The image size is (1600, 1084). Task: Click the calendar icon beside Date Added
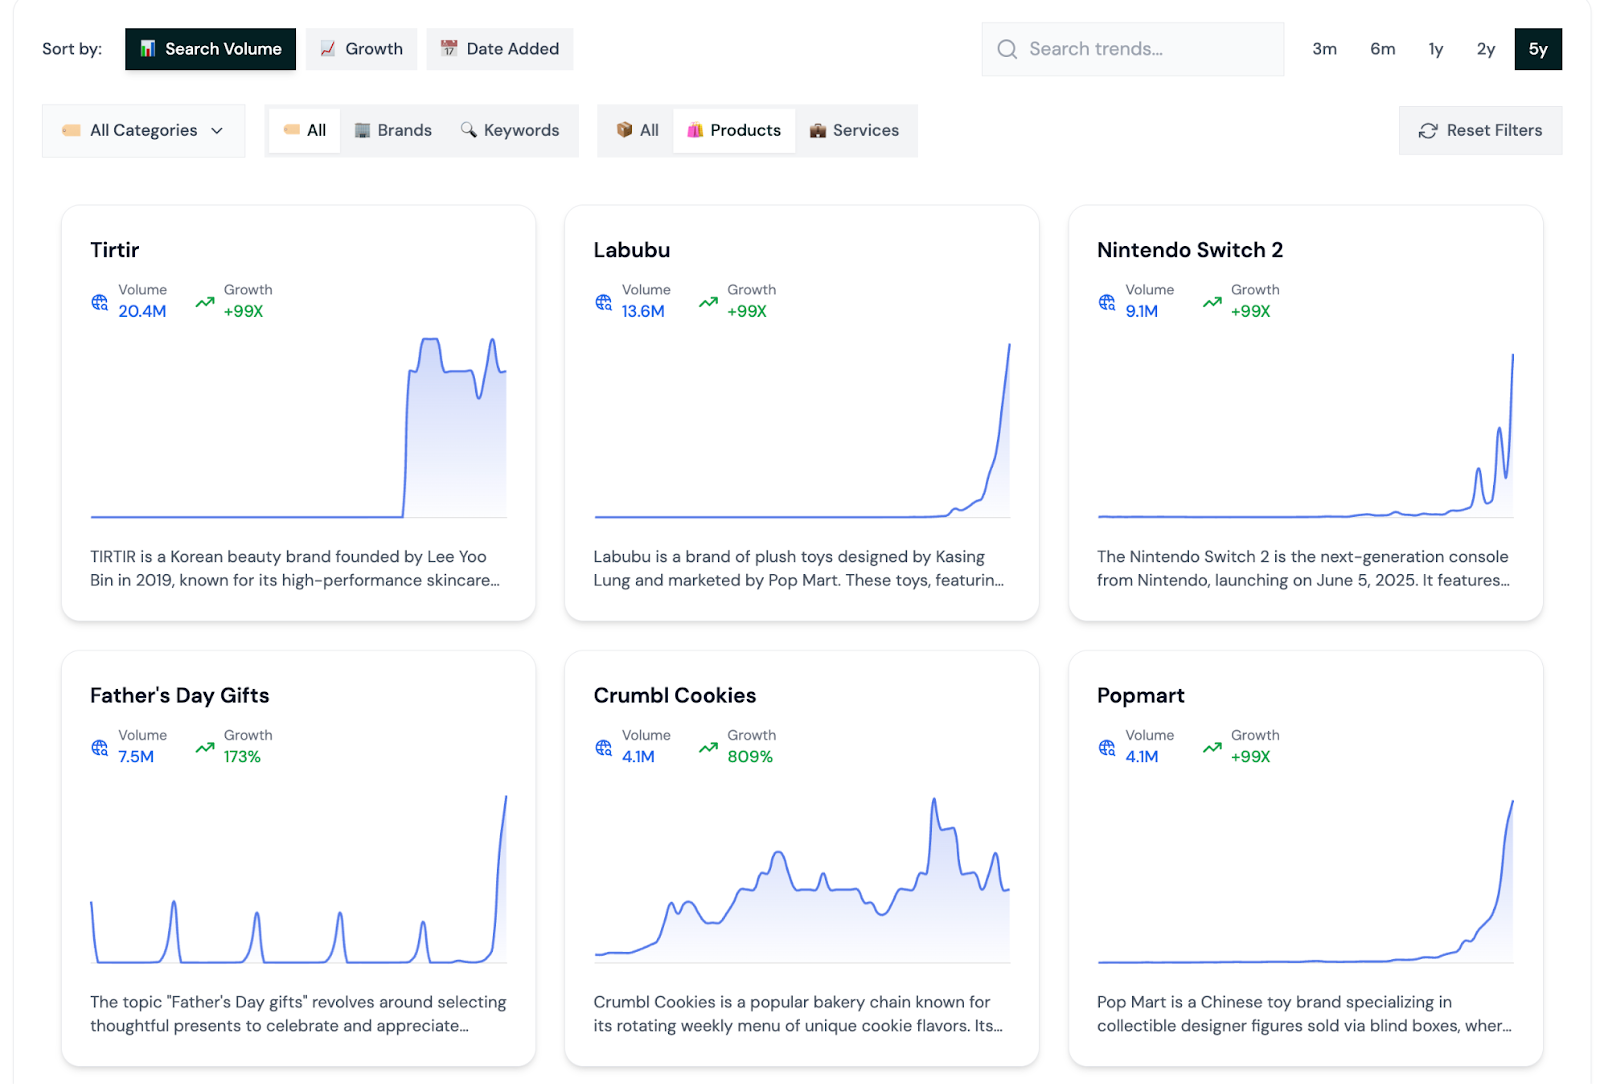(x=448, y=47)
